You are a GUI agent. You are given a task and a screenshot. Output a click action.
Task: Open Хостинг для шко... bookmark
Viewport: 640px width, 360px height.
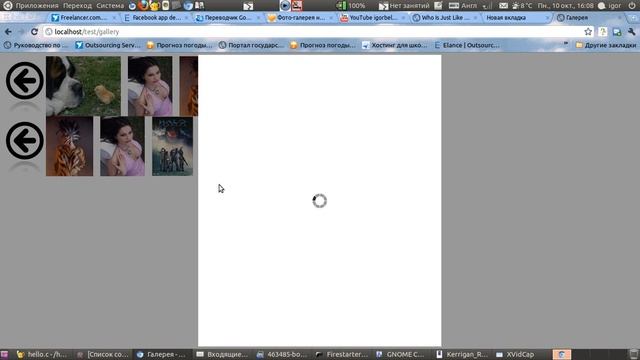(394, 45)
